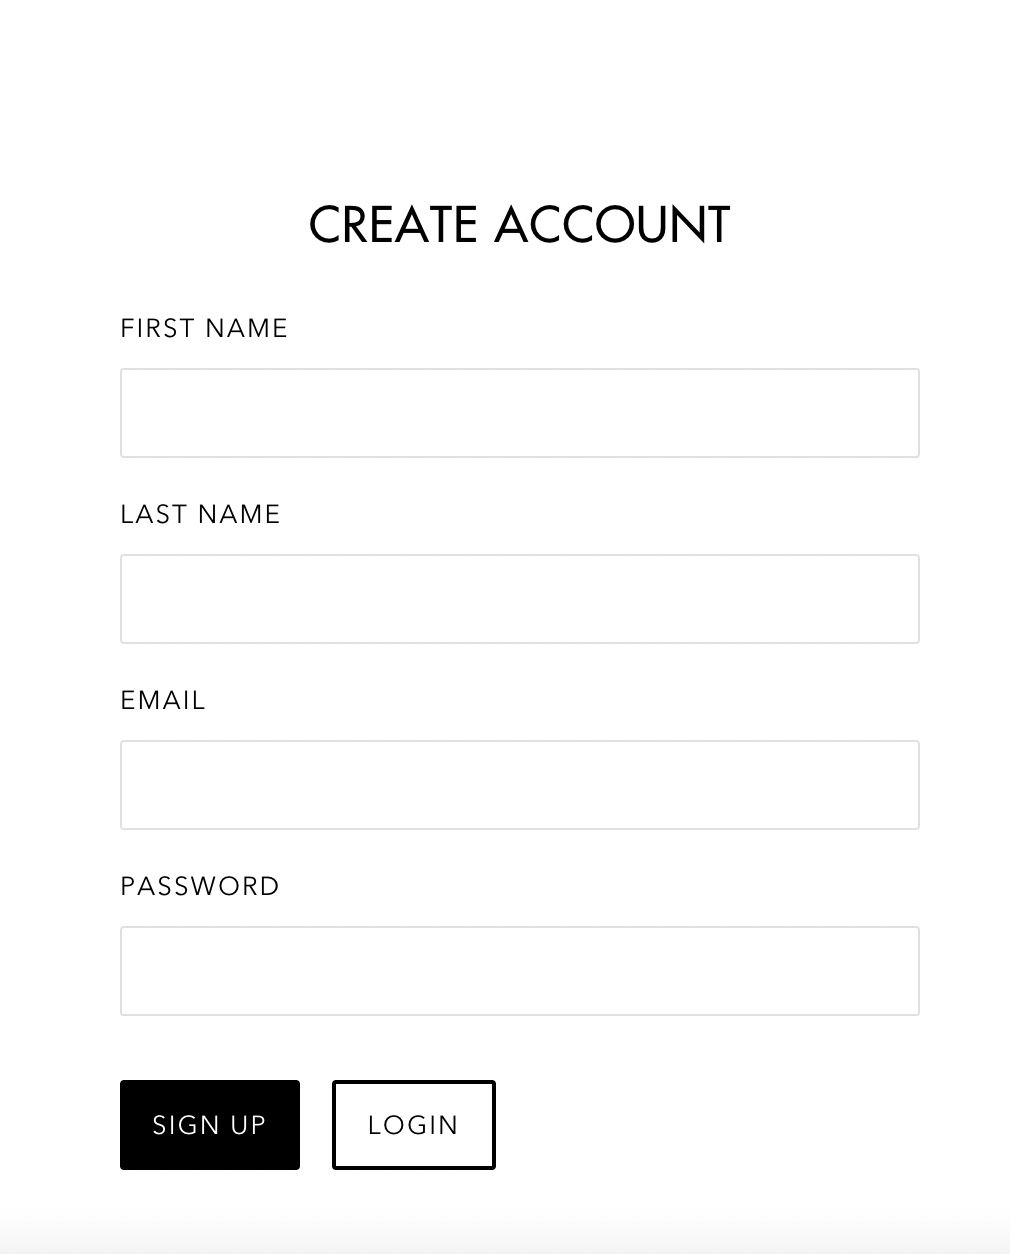Go to Login instead of signing up

(413, 1125)
